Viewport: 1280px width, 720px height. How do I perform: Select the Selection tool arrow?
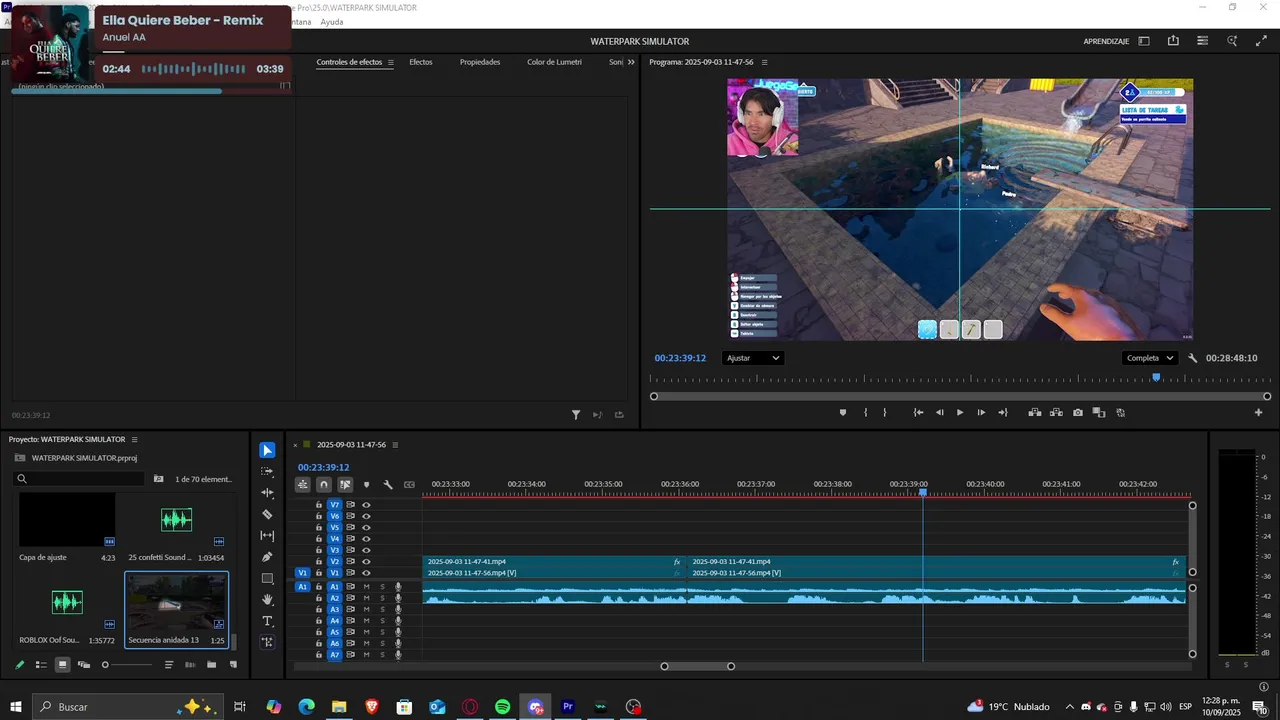coord(267,450)
